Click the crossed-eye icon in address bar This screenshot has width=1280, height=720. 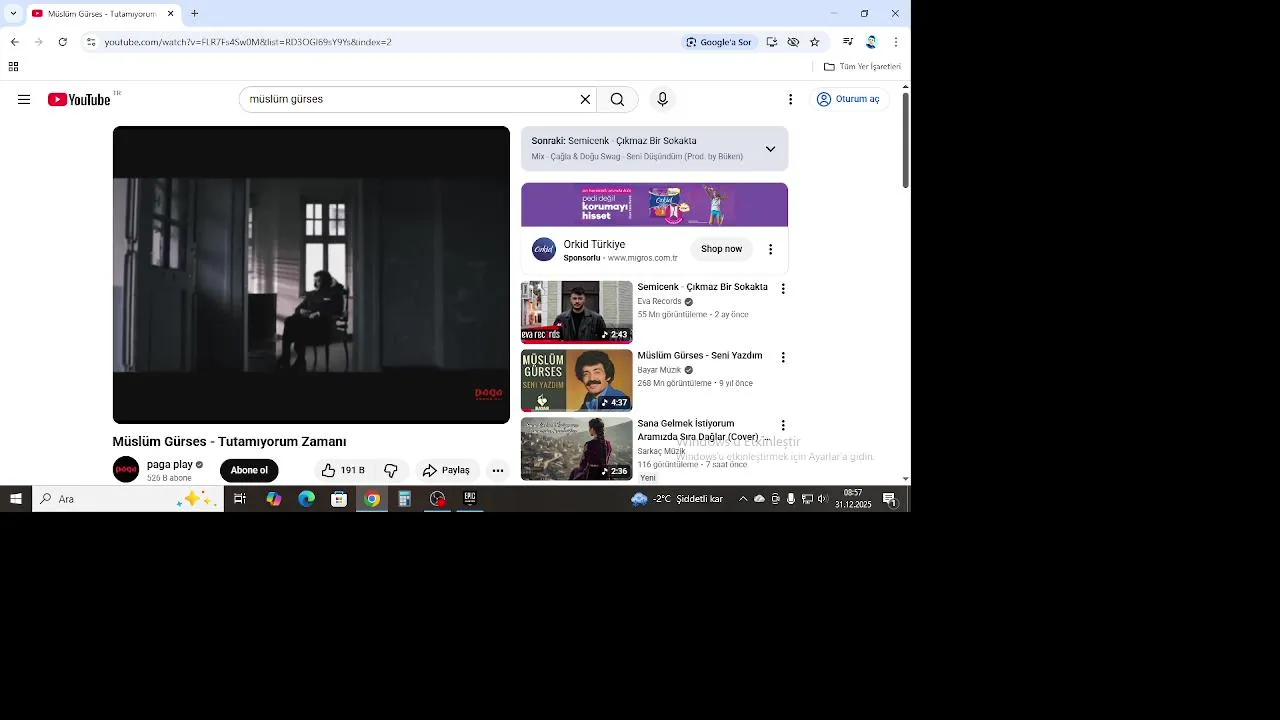[793, 42]
